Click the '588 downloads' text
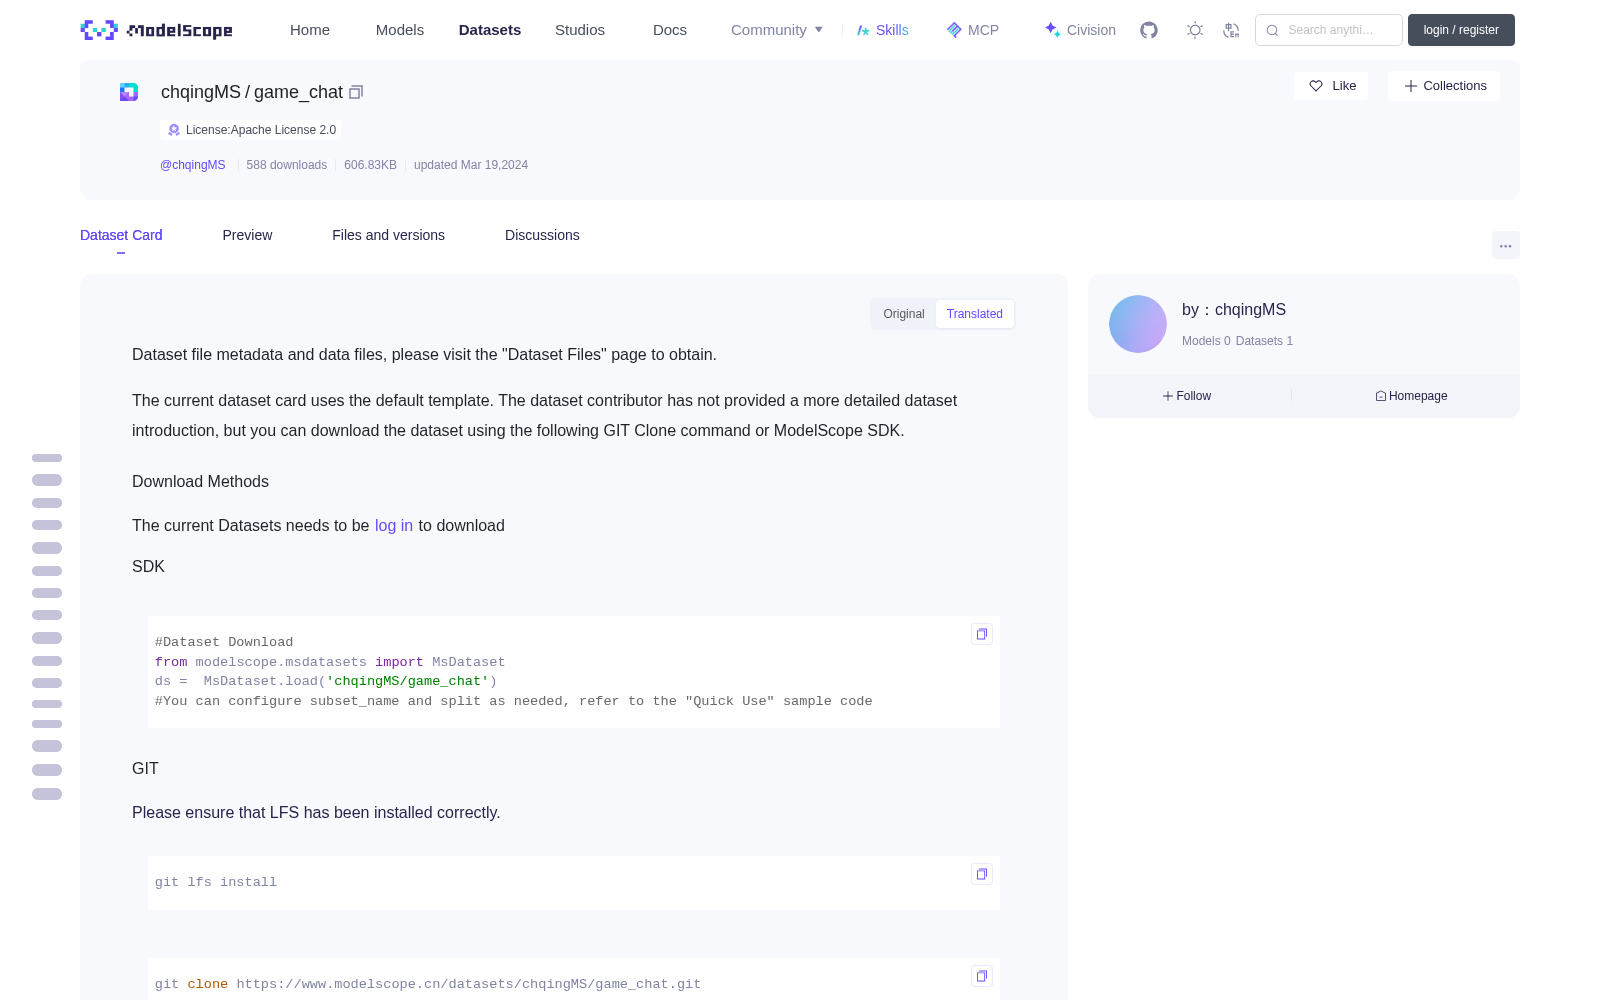The image size is (1600, 1000). [x=287, y=165]
